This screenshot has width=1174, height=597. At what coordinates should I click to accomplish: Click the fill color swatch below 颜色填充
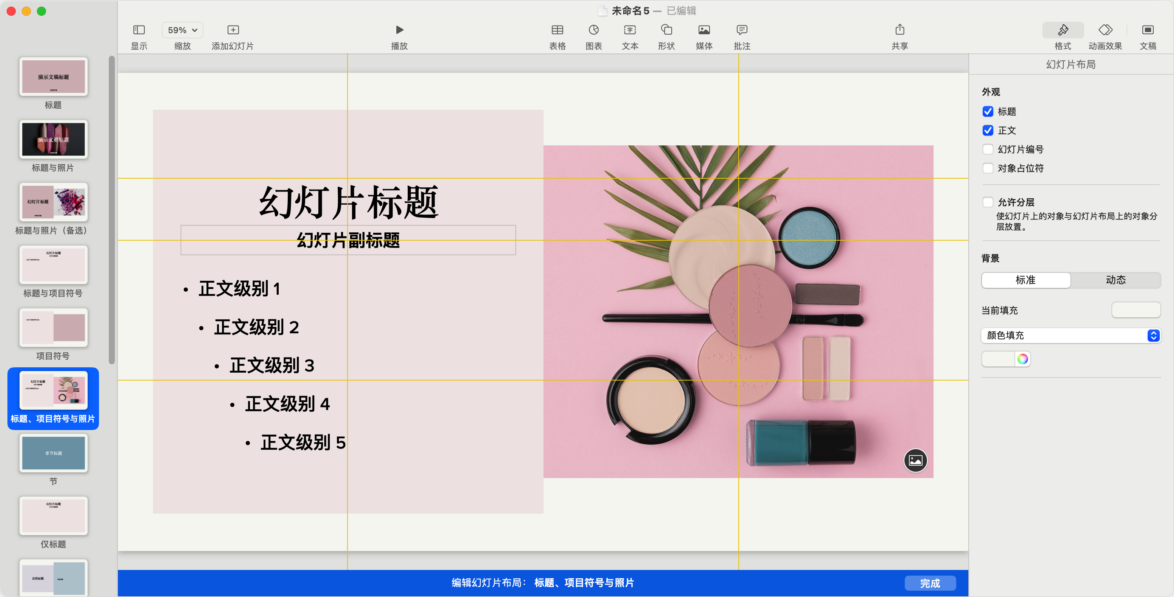pyautogui.click(x=999, y=360)
